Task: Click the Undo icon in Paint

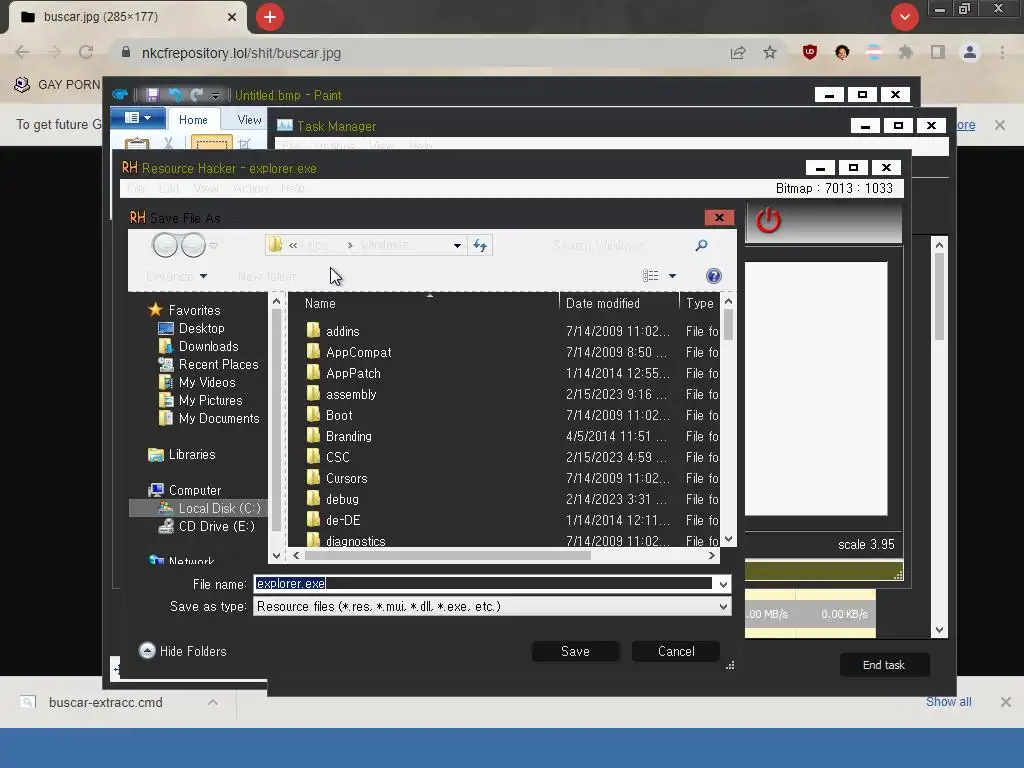Action: point(175,95)
